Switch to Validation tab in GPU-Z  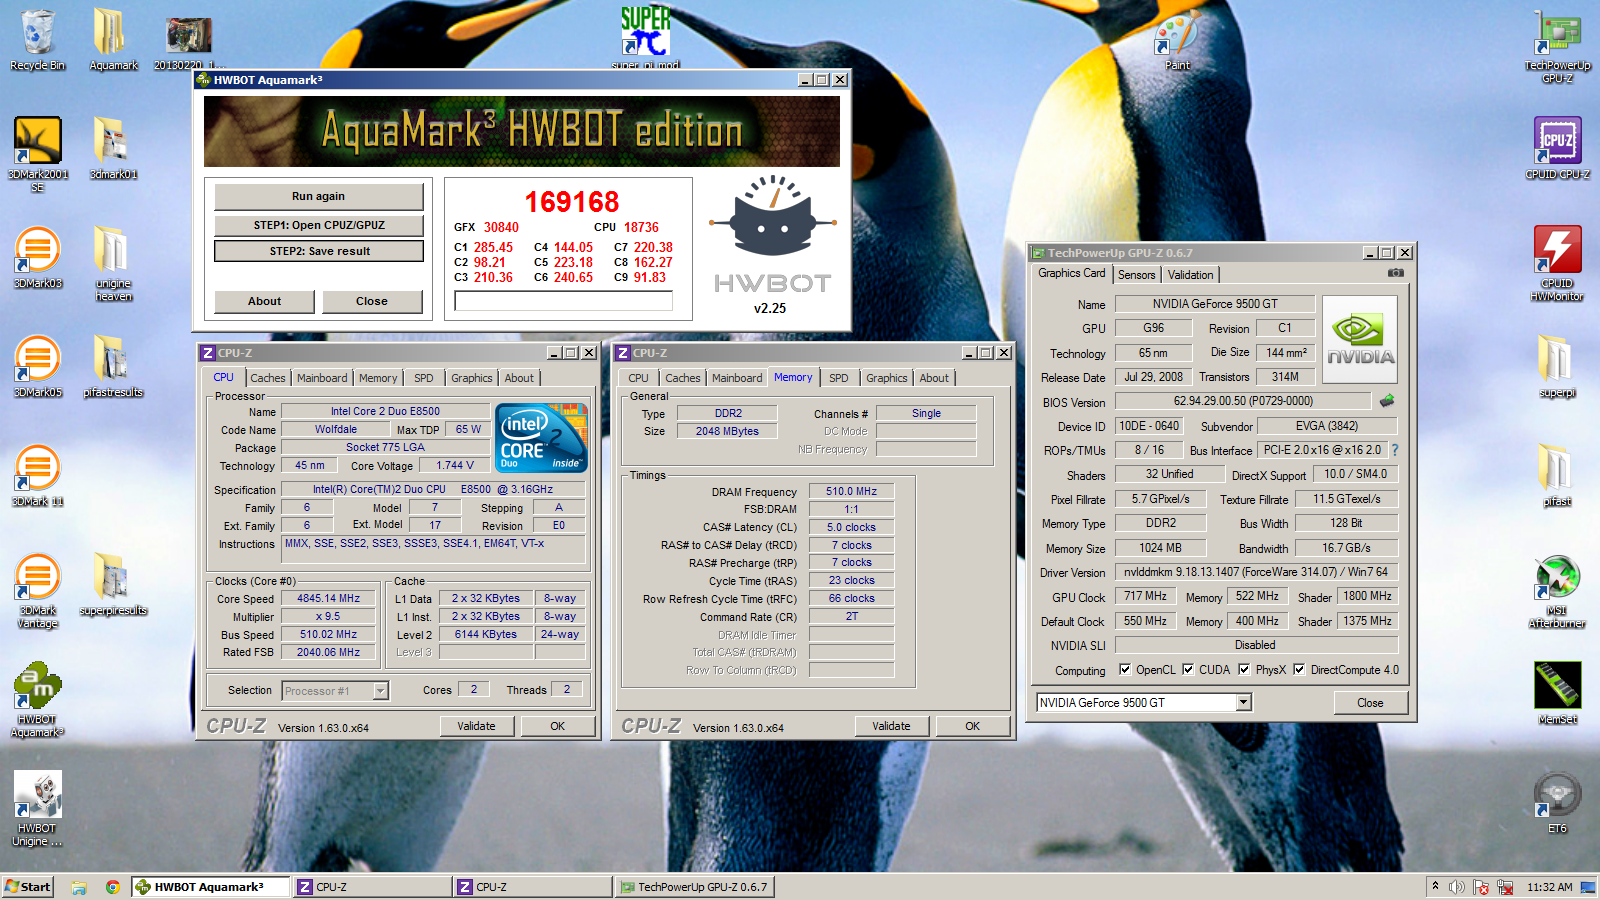[1190, 275]
